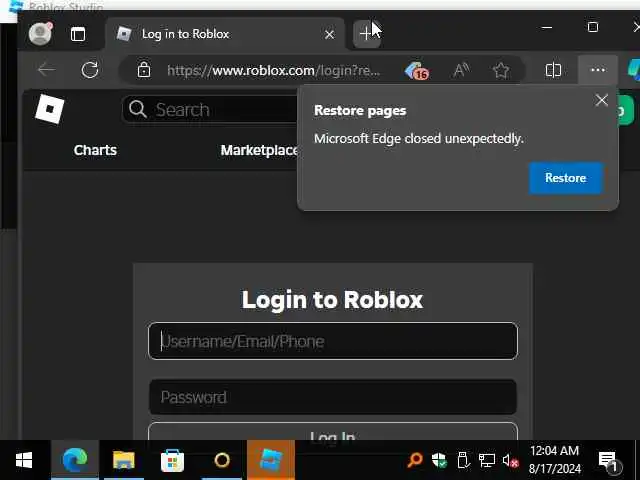Viewport: 640px width, 480px height.
Task: Close the Log in to Roblox tab
Action: point(329,35)
